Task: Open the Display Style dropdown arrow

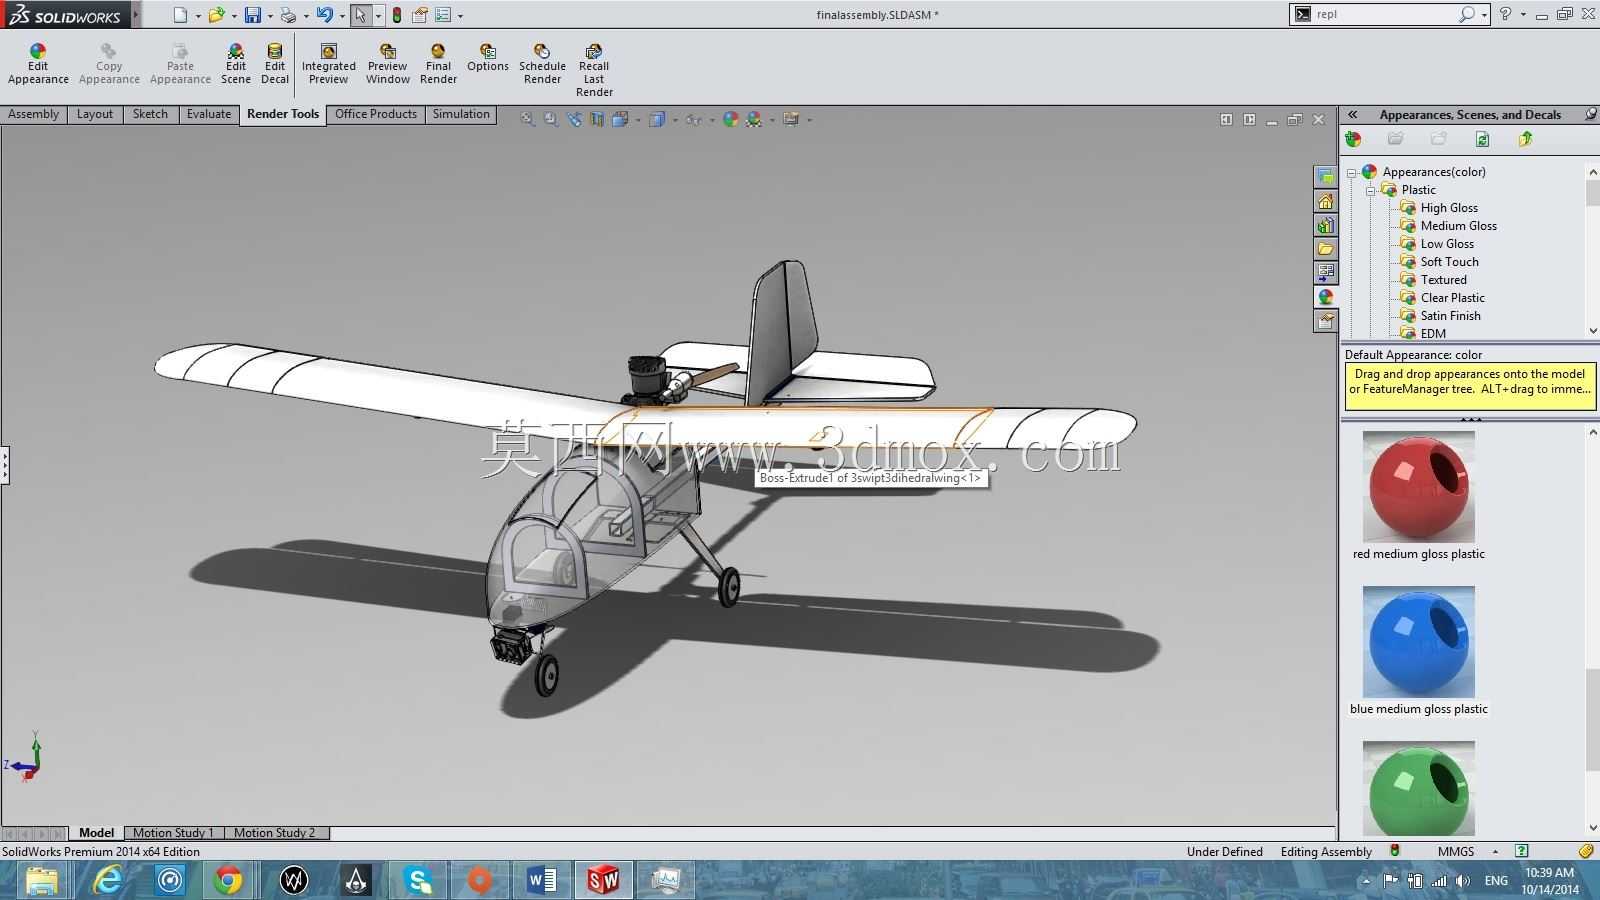Action: pos(675,120)
